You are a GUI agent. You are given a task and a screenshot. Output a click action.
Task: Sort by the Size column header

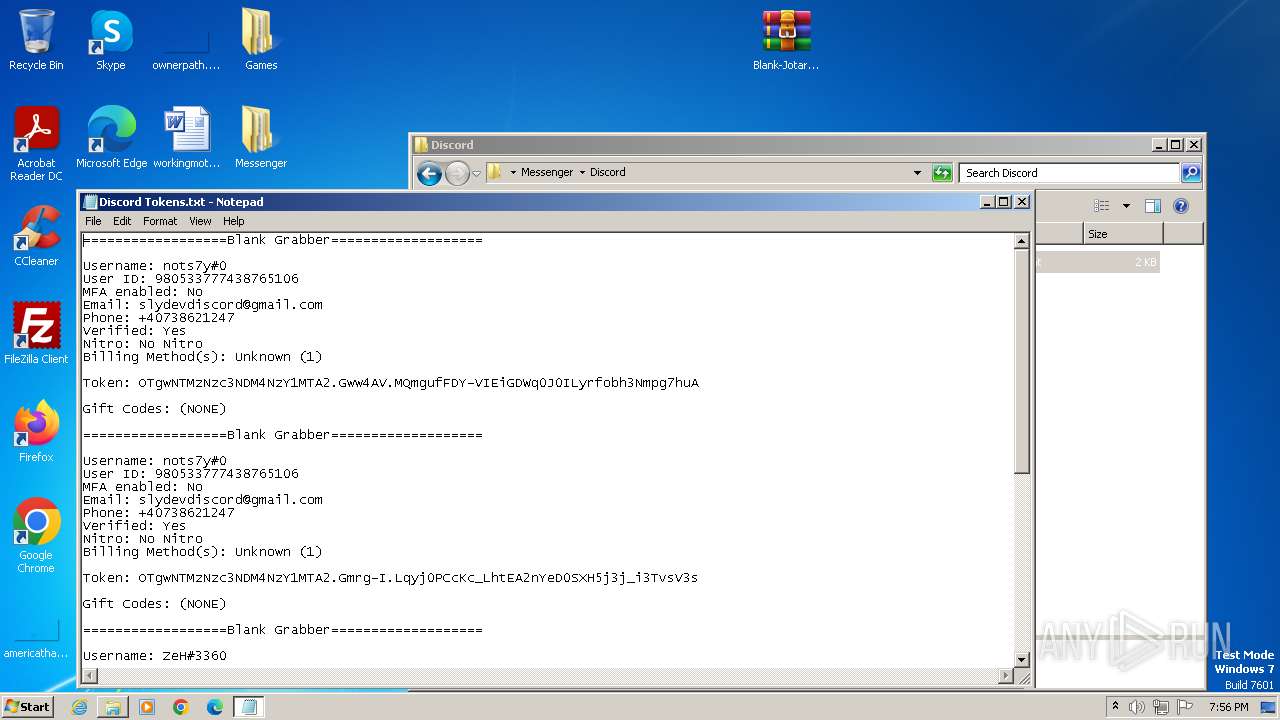click(x=1123, y=234)
